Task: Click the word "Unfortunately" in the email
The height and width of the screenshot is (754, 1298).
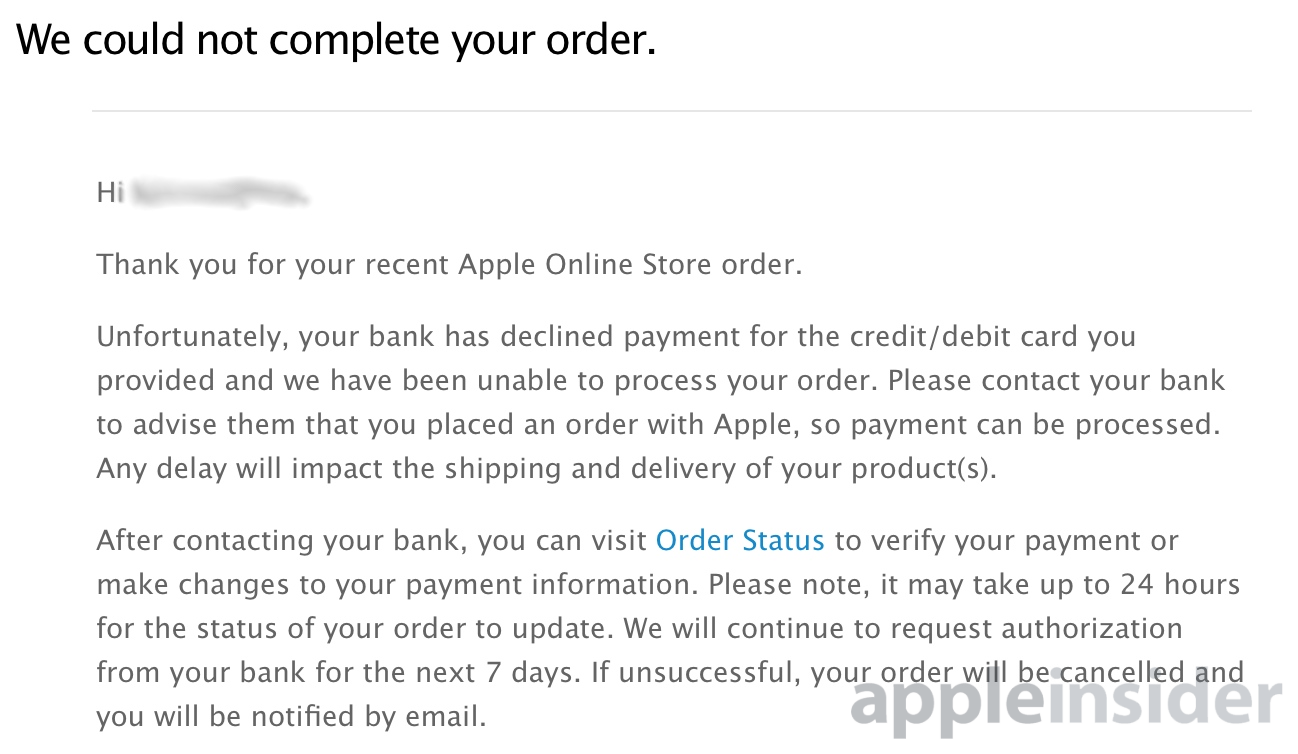Action: 193,337
